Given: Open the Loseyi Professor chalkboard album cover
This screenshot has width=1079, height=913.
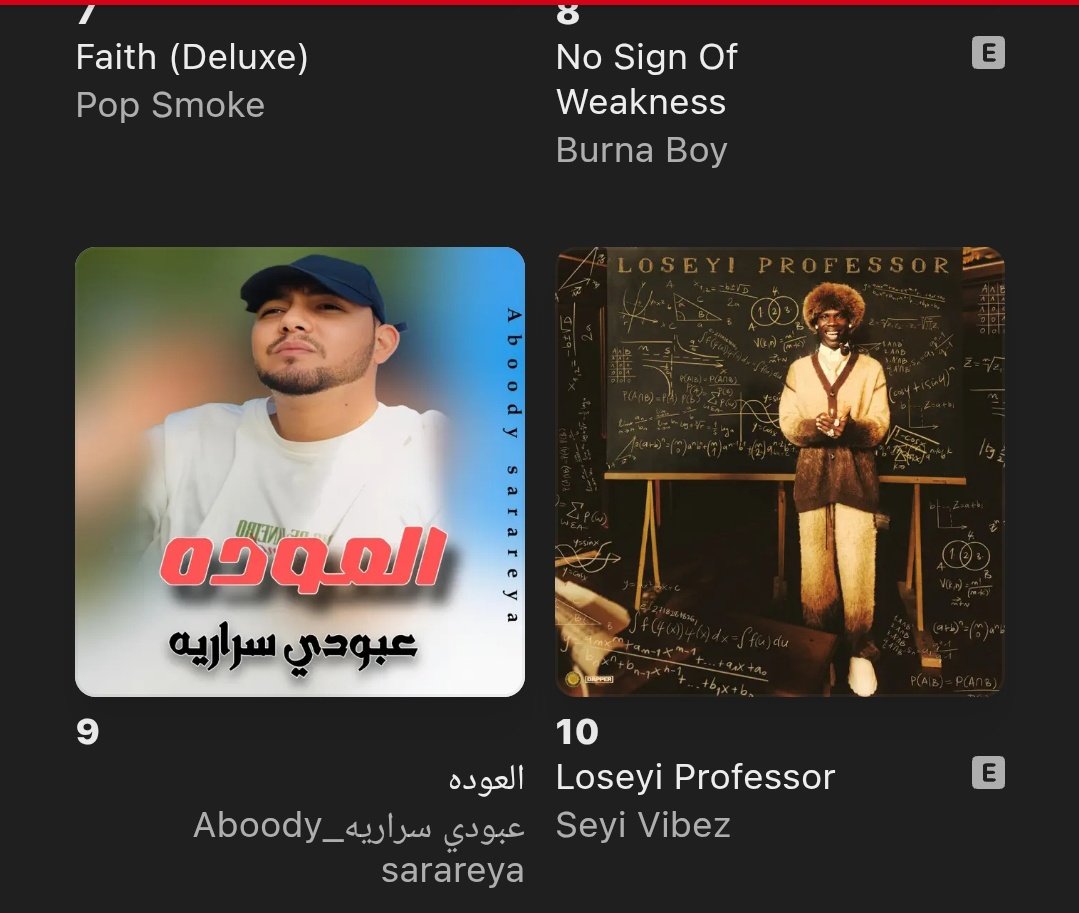Looking at the screenshot, I should 780,472.
